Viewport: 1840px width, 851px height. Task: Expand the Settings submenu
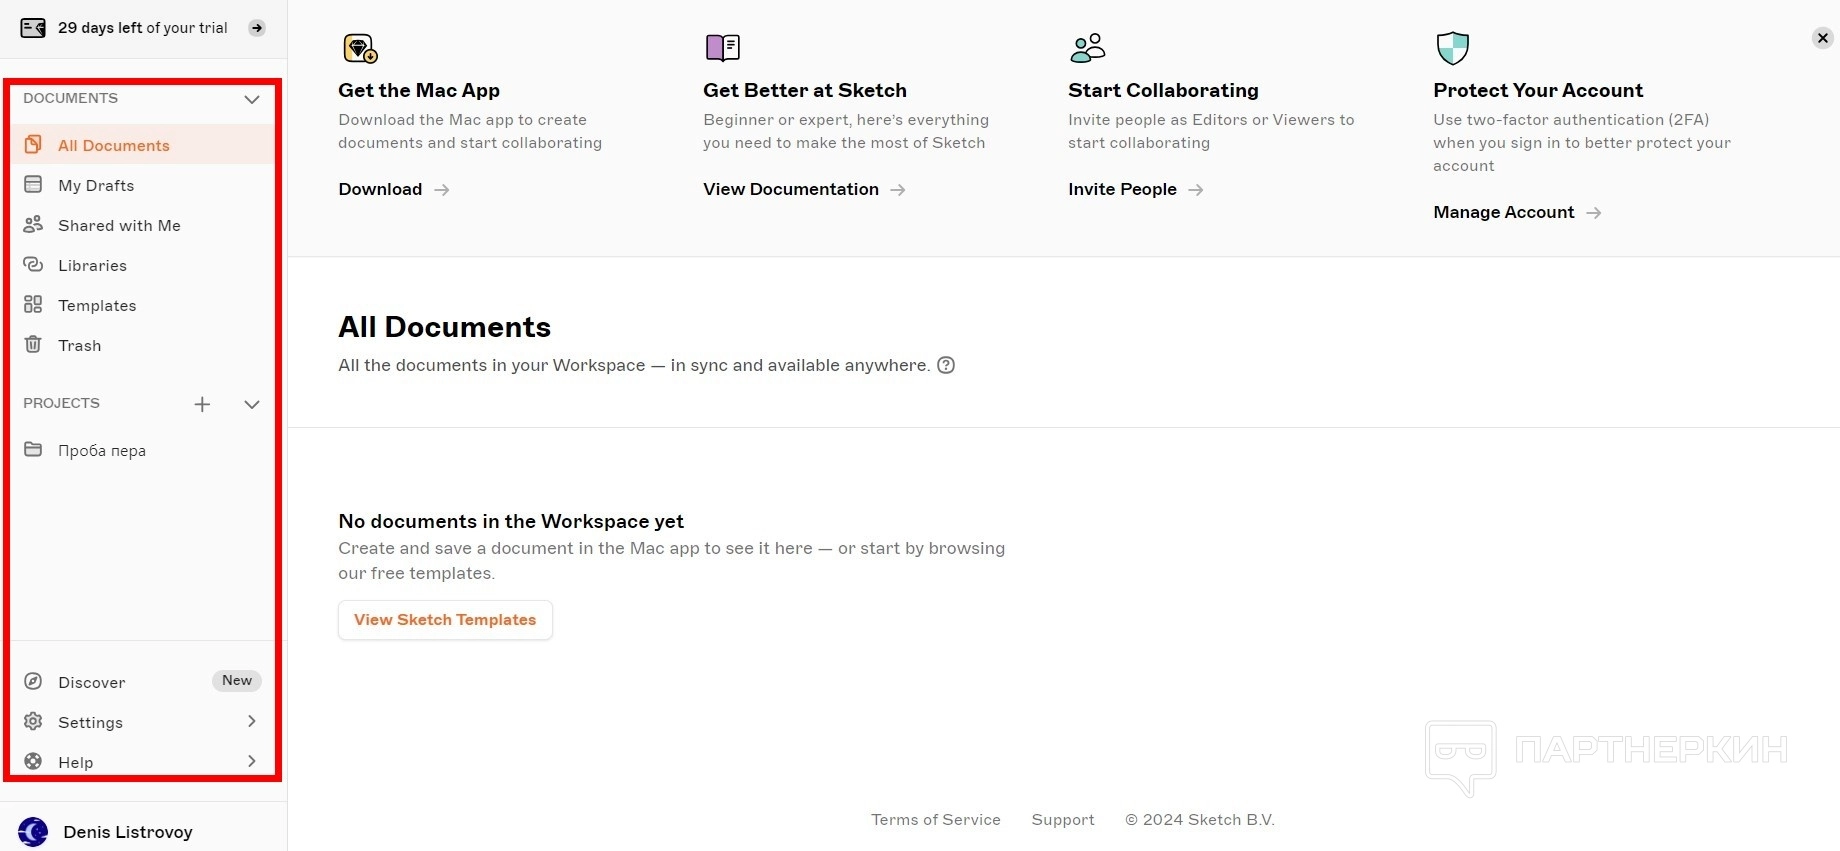pyautogui.click(x=251, y=722)
